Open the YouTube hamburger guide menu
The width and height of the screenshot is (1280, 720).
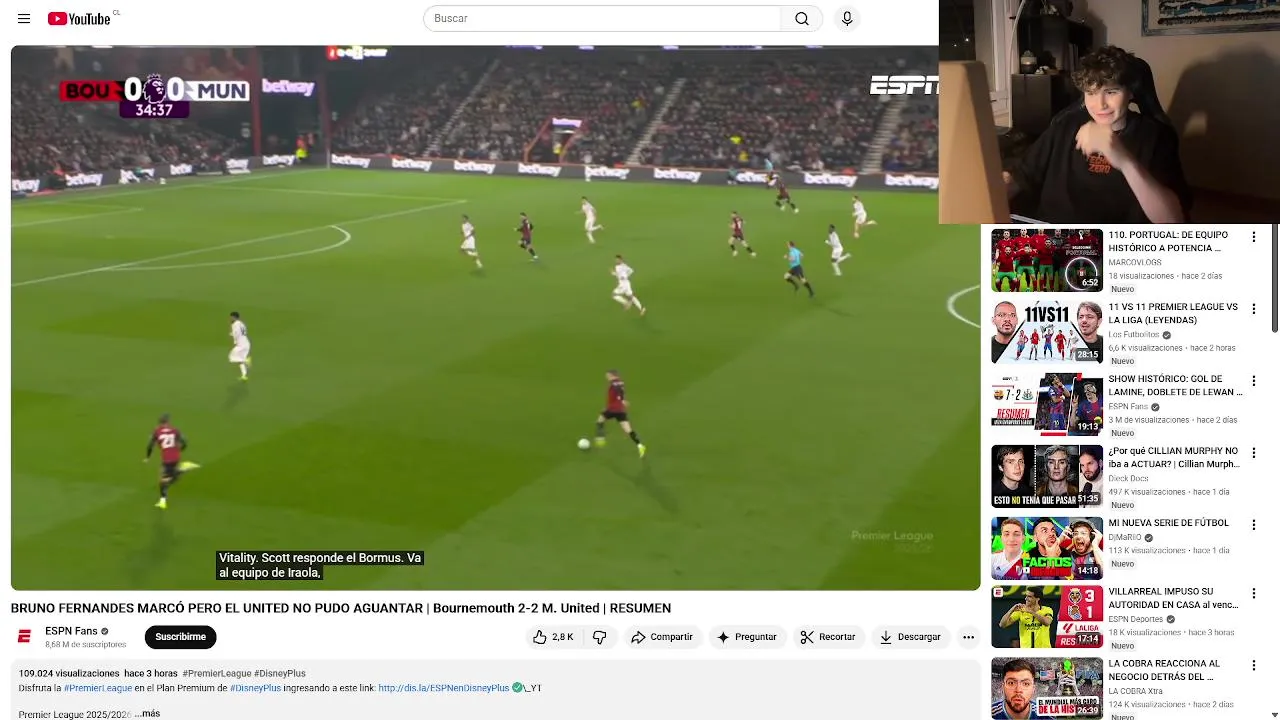(24, 18)
